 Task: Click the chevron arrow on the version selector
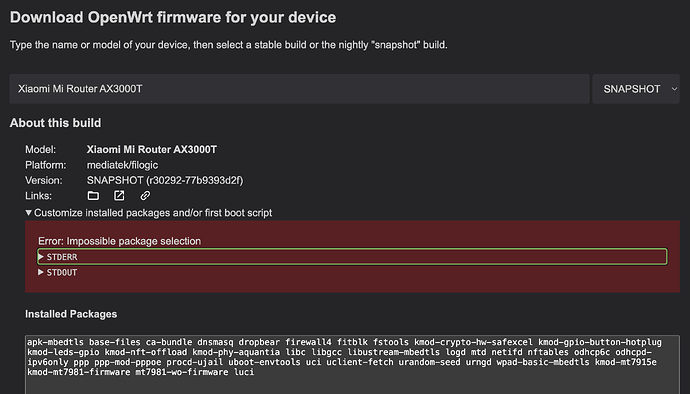[x=674, y=89]
